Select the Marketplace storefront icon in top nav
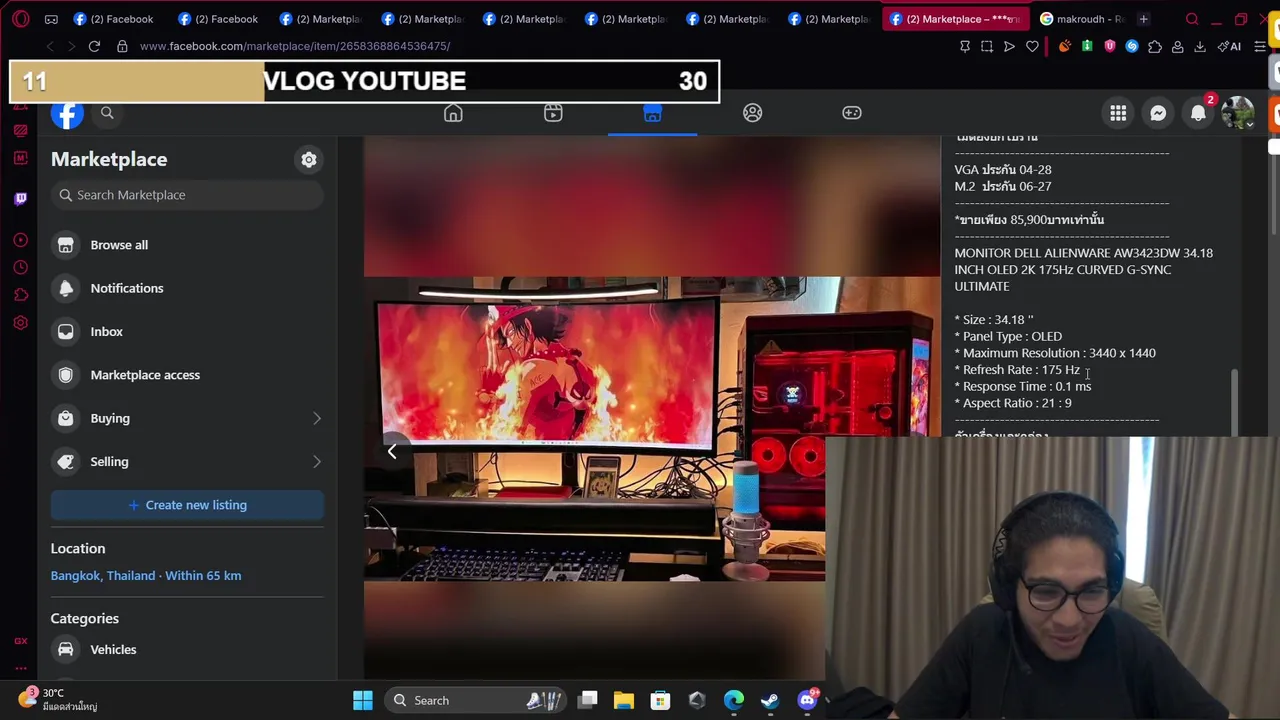Image resolution: width=1280 pixels, height=720 pixels. 652,113
